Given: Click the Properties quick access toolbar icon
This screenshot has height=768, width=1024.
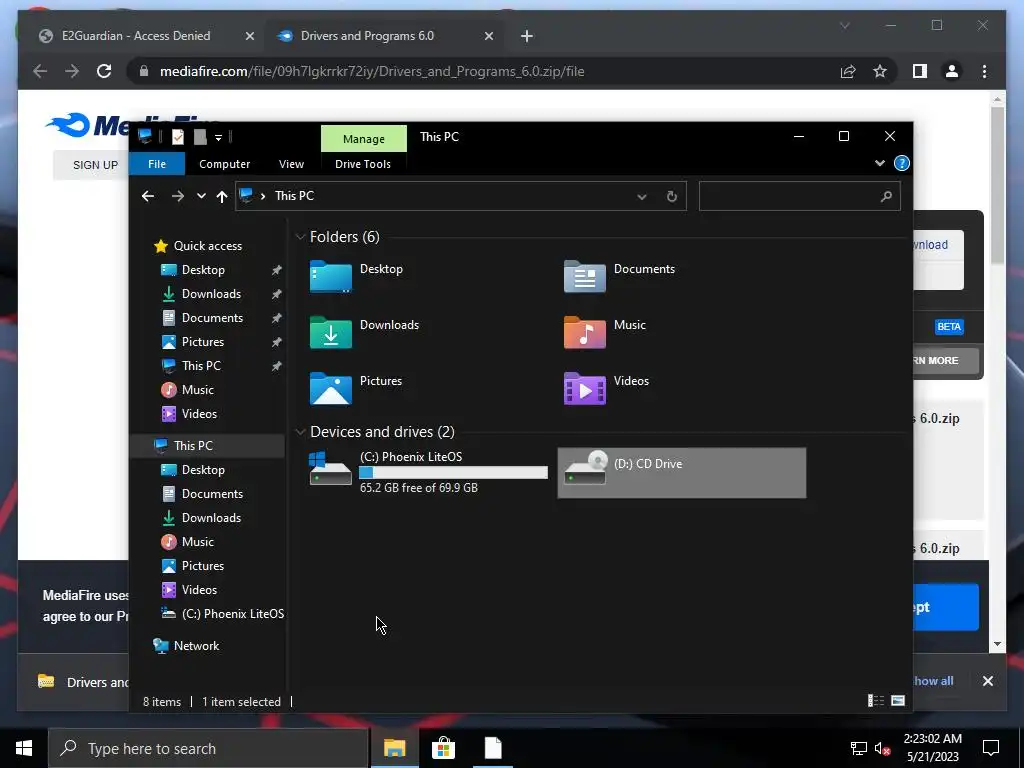Looking at the screenshot, I should pos(178,136).
